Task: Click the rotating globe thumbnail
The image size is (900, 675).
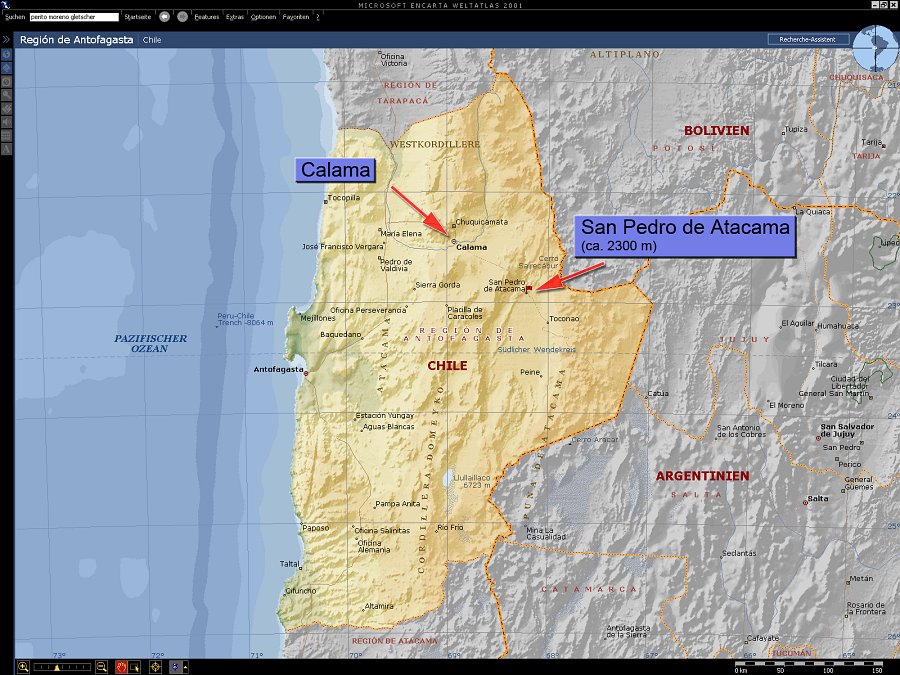Action: click(x=869, y=45)
